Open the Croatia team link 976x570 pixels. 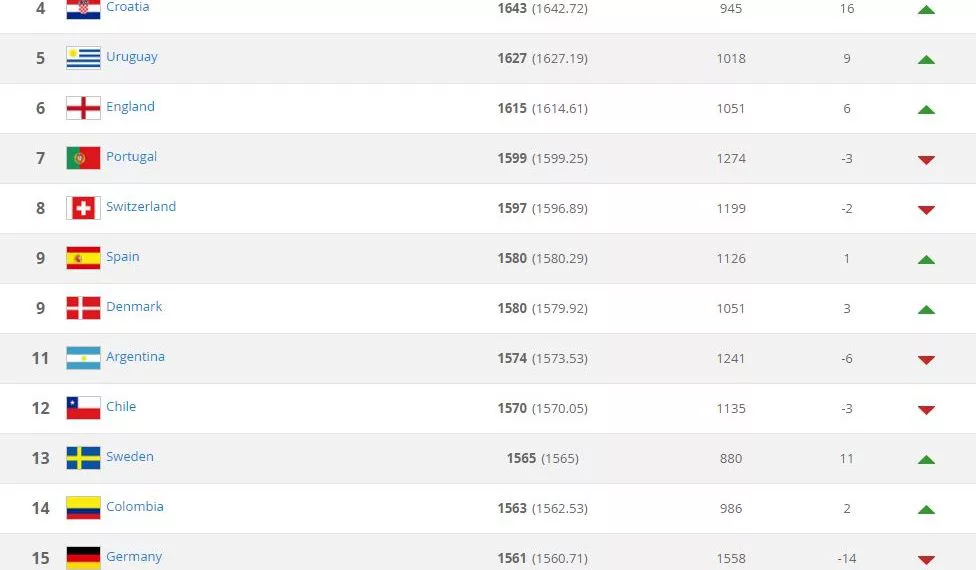(127, 7)
